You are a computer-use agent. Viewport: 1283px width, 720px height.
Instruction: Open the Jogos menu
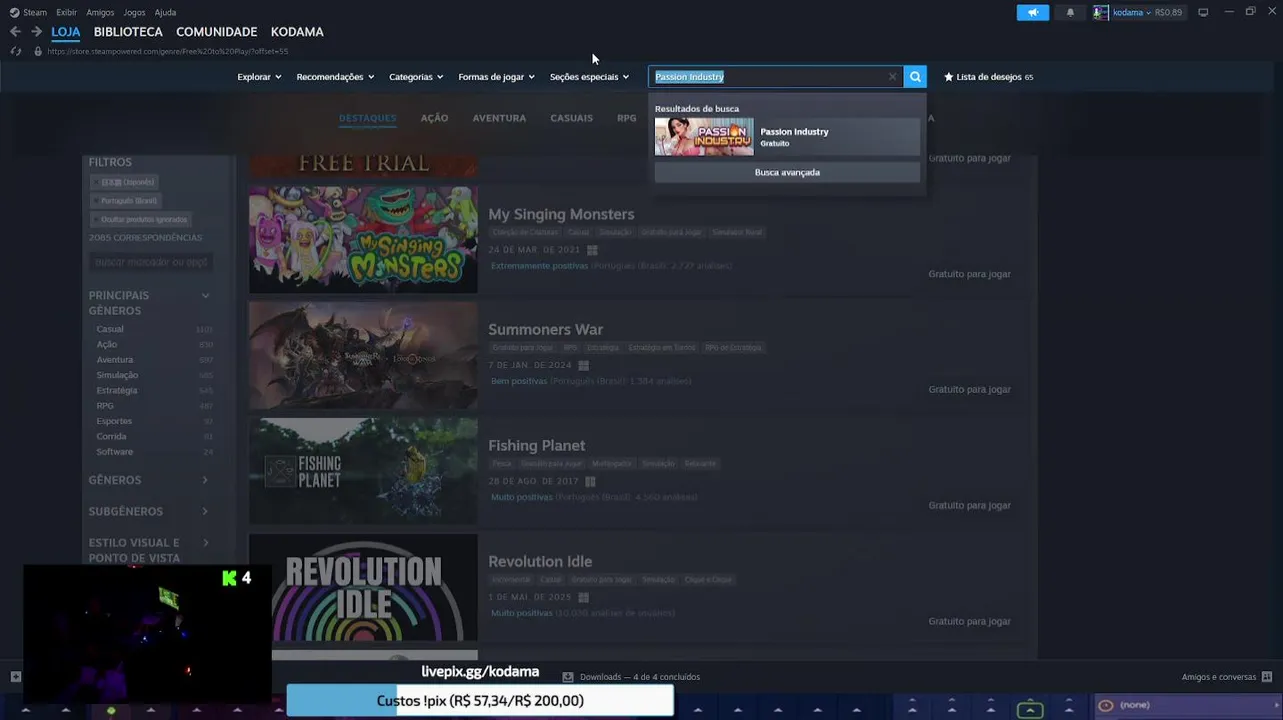134,12
